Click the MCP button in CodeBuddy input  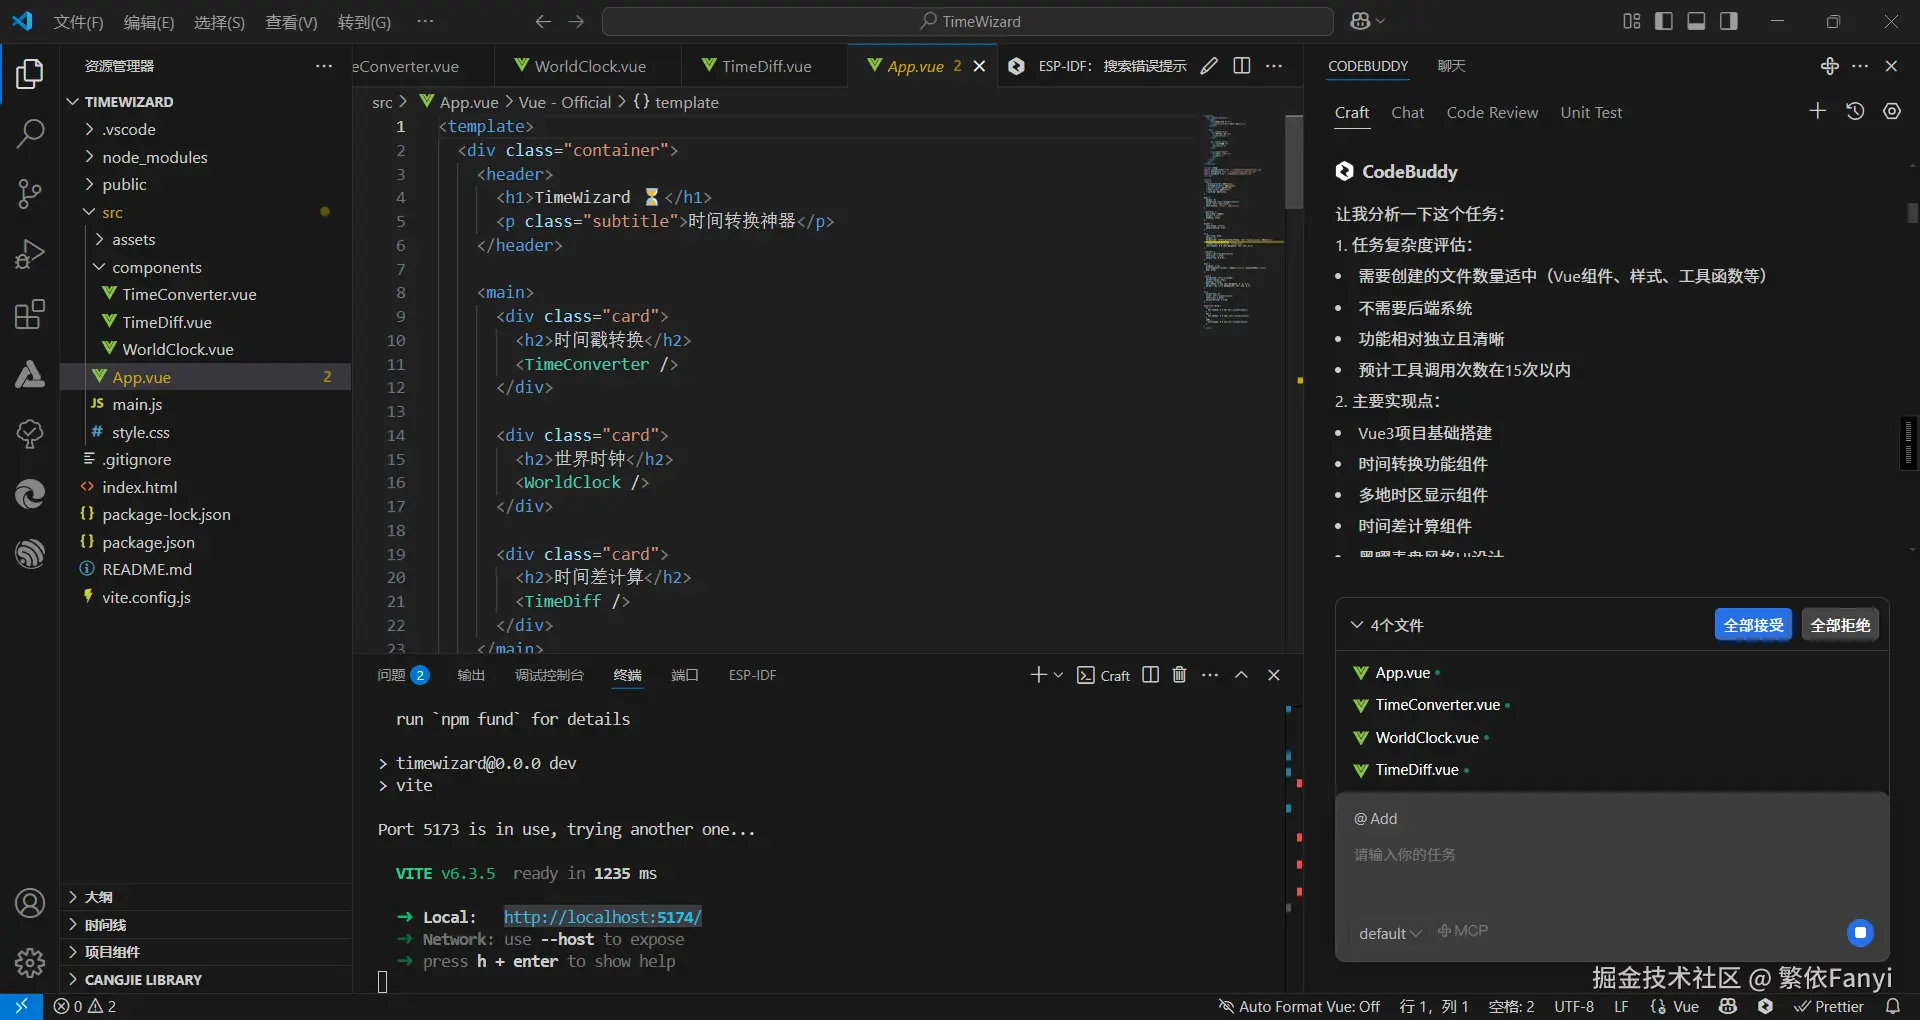[1462, 931]
